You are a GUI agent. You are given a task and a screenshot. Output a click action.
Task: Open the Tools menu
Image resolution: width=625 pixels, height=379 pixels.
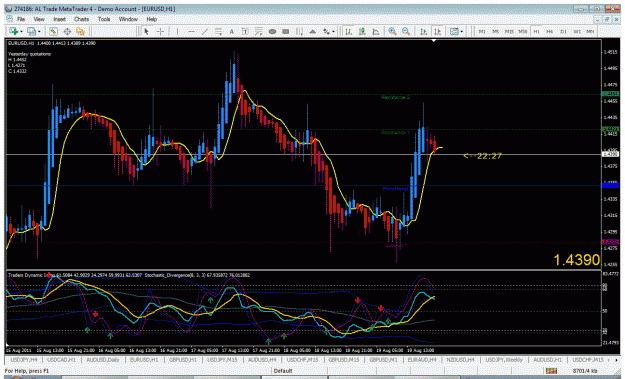pyautogui.click(x=104, y=19)
